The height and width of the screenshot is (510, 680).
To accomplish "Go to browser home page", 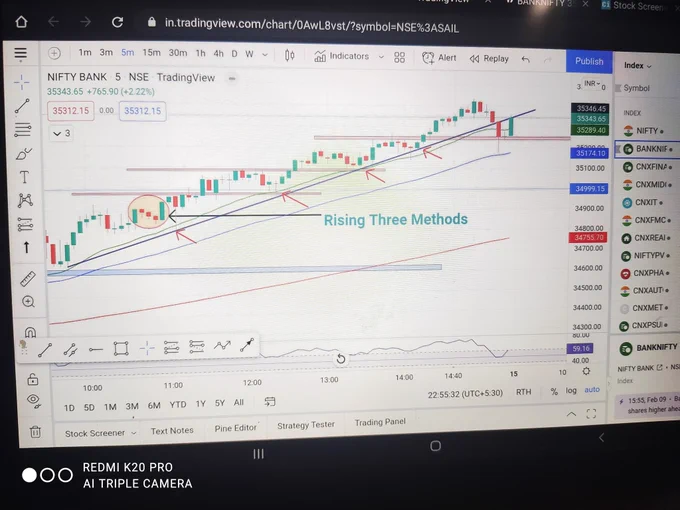I will click(21, 22).
